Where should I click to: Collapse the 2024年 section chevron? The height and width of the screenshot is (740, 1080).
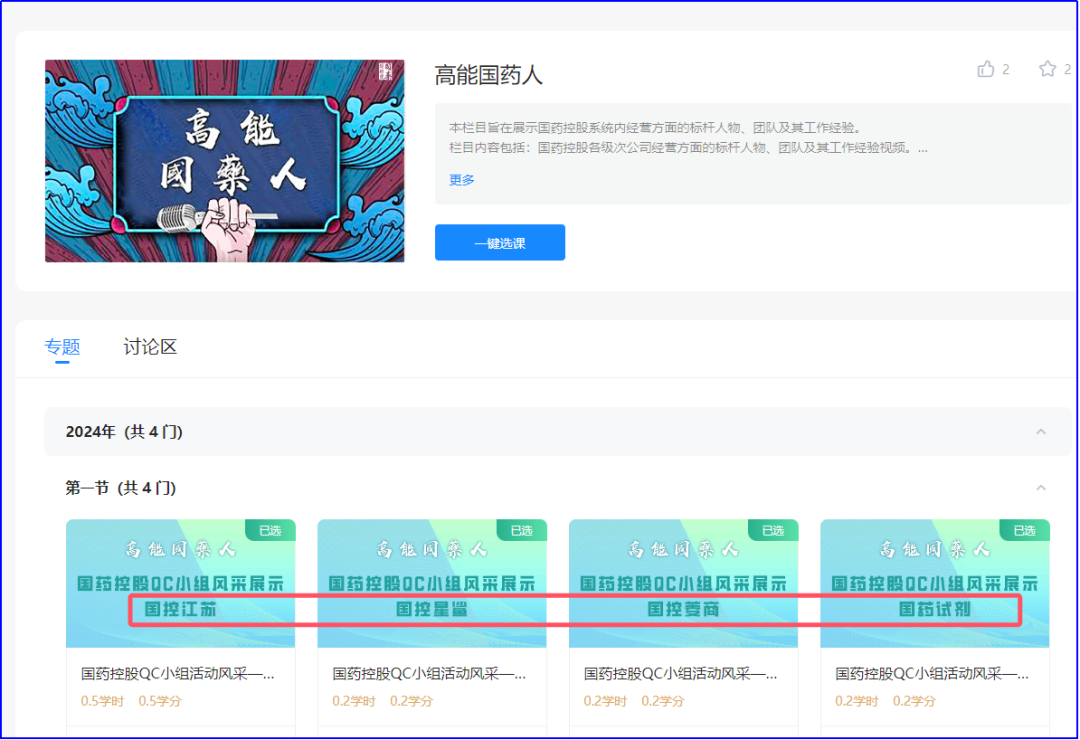pyautogui.click(x=1041, y=432)
